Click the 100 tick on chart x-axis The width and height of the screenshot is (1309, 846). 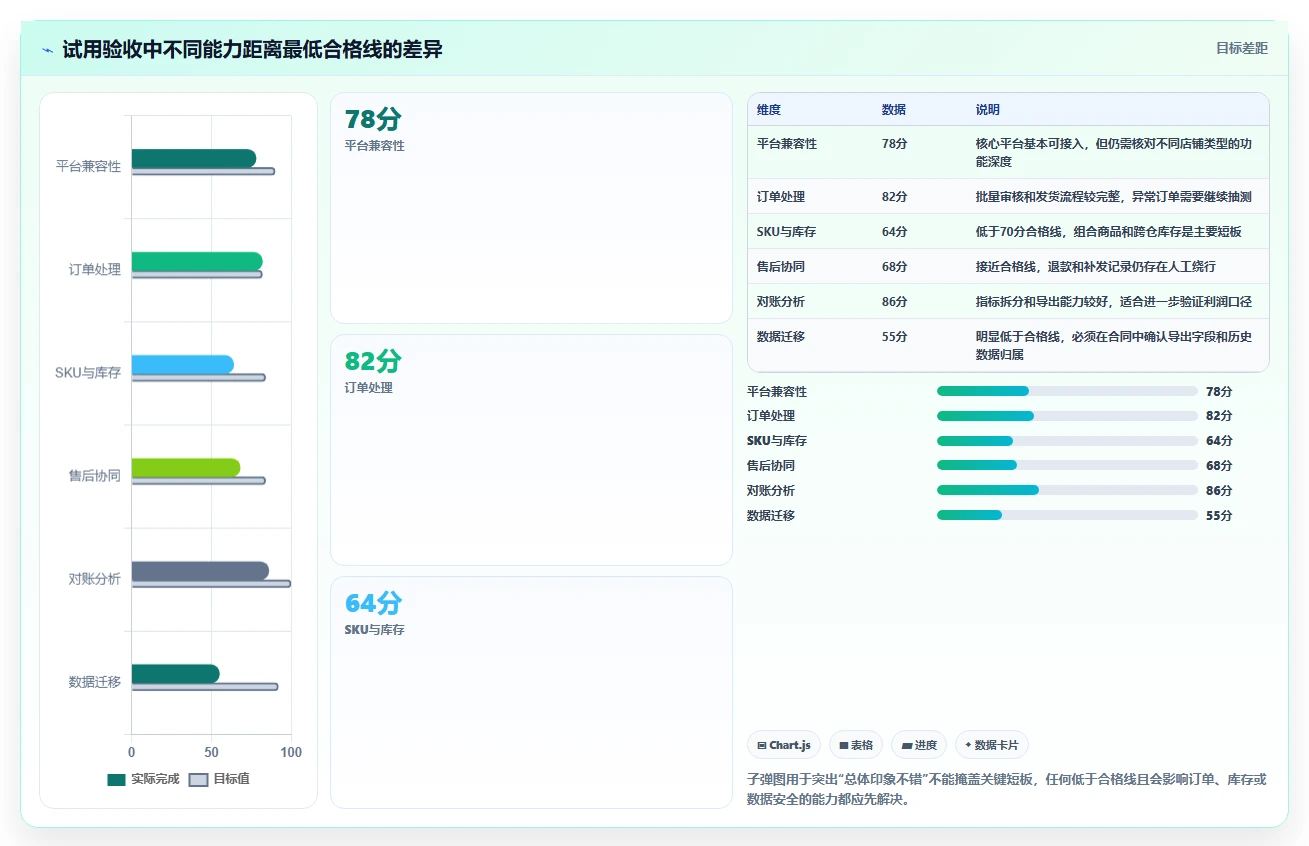pos(290,752)
